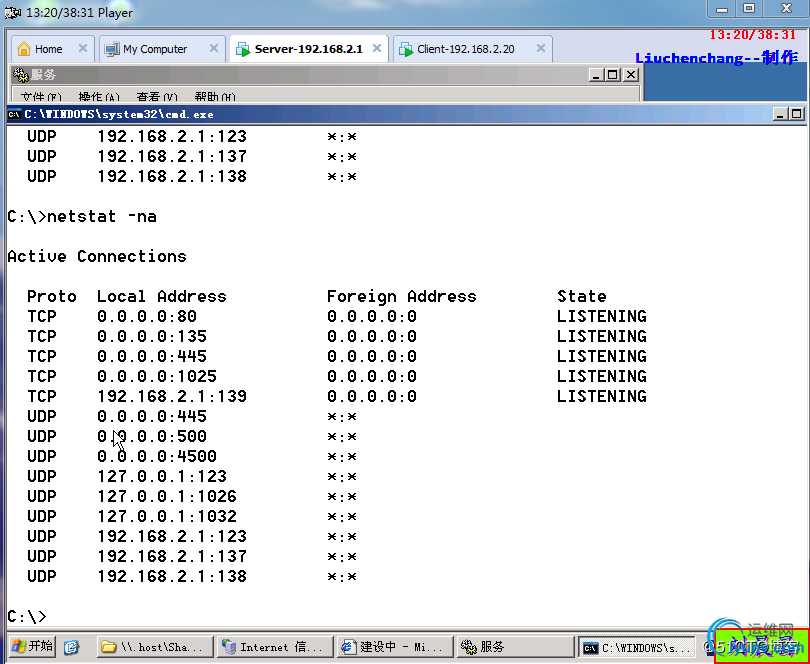Close the Home tab
The image size is (810, 664).
click(83, 49)
